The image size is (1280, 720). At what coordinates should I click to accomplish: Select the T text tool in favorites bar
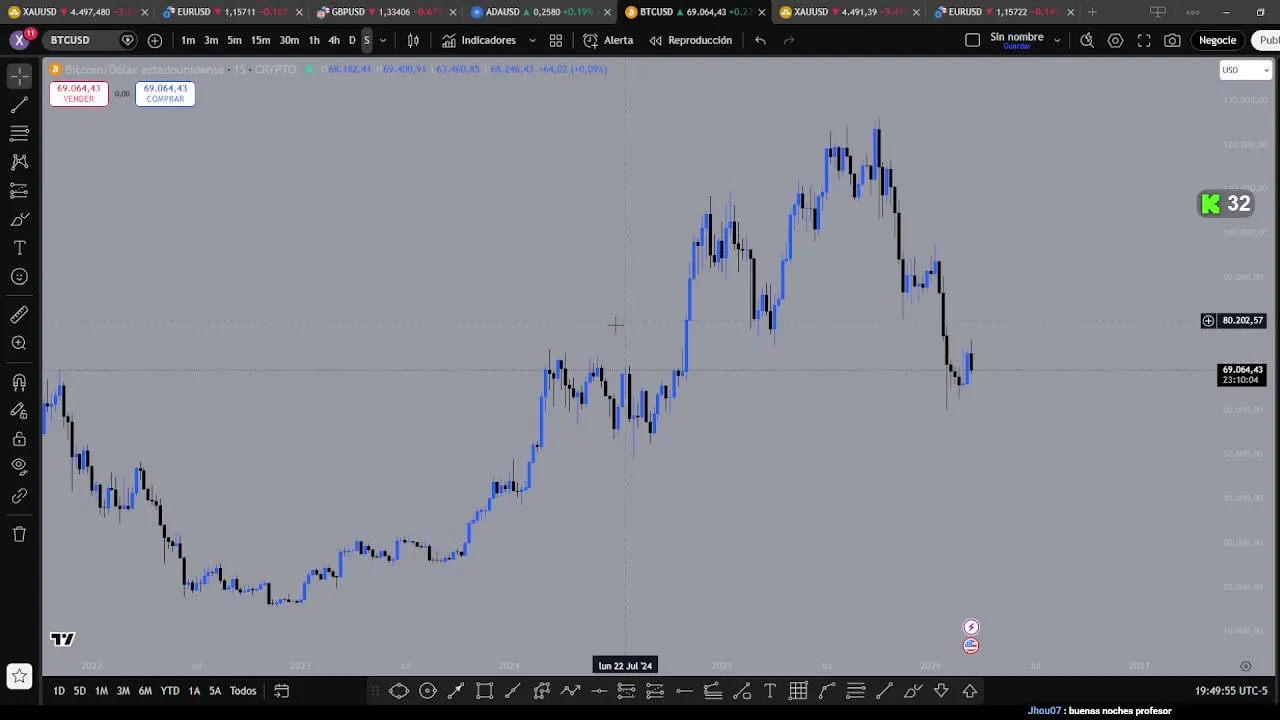point(770,691)
